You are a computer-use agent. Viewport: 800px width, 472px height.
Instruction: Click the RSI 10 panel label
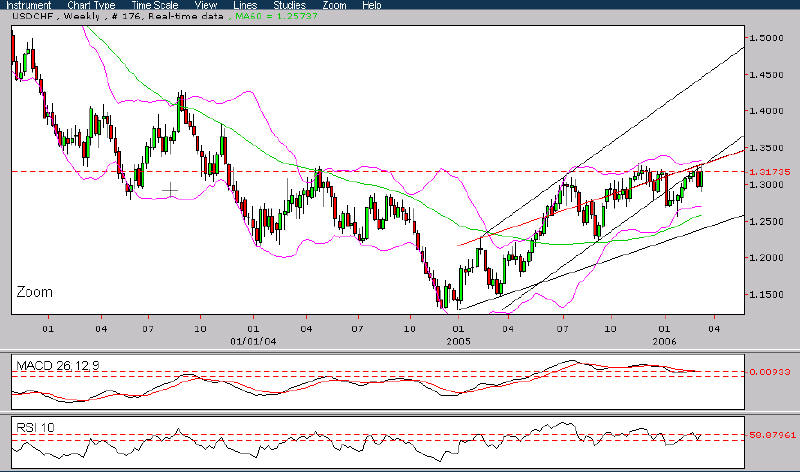click(35, 428)
